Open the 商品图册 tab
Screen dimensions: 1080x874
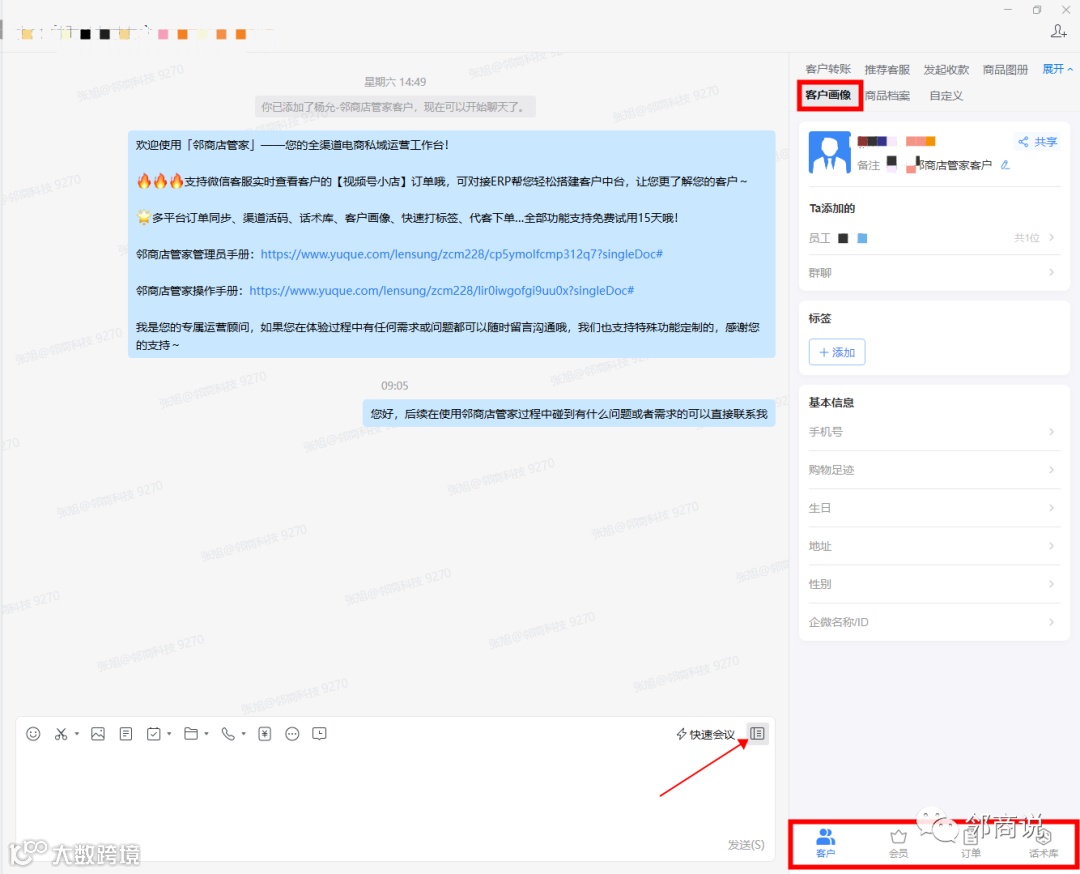click(x=1005, y=69)
